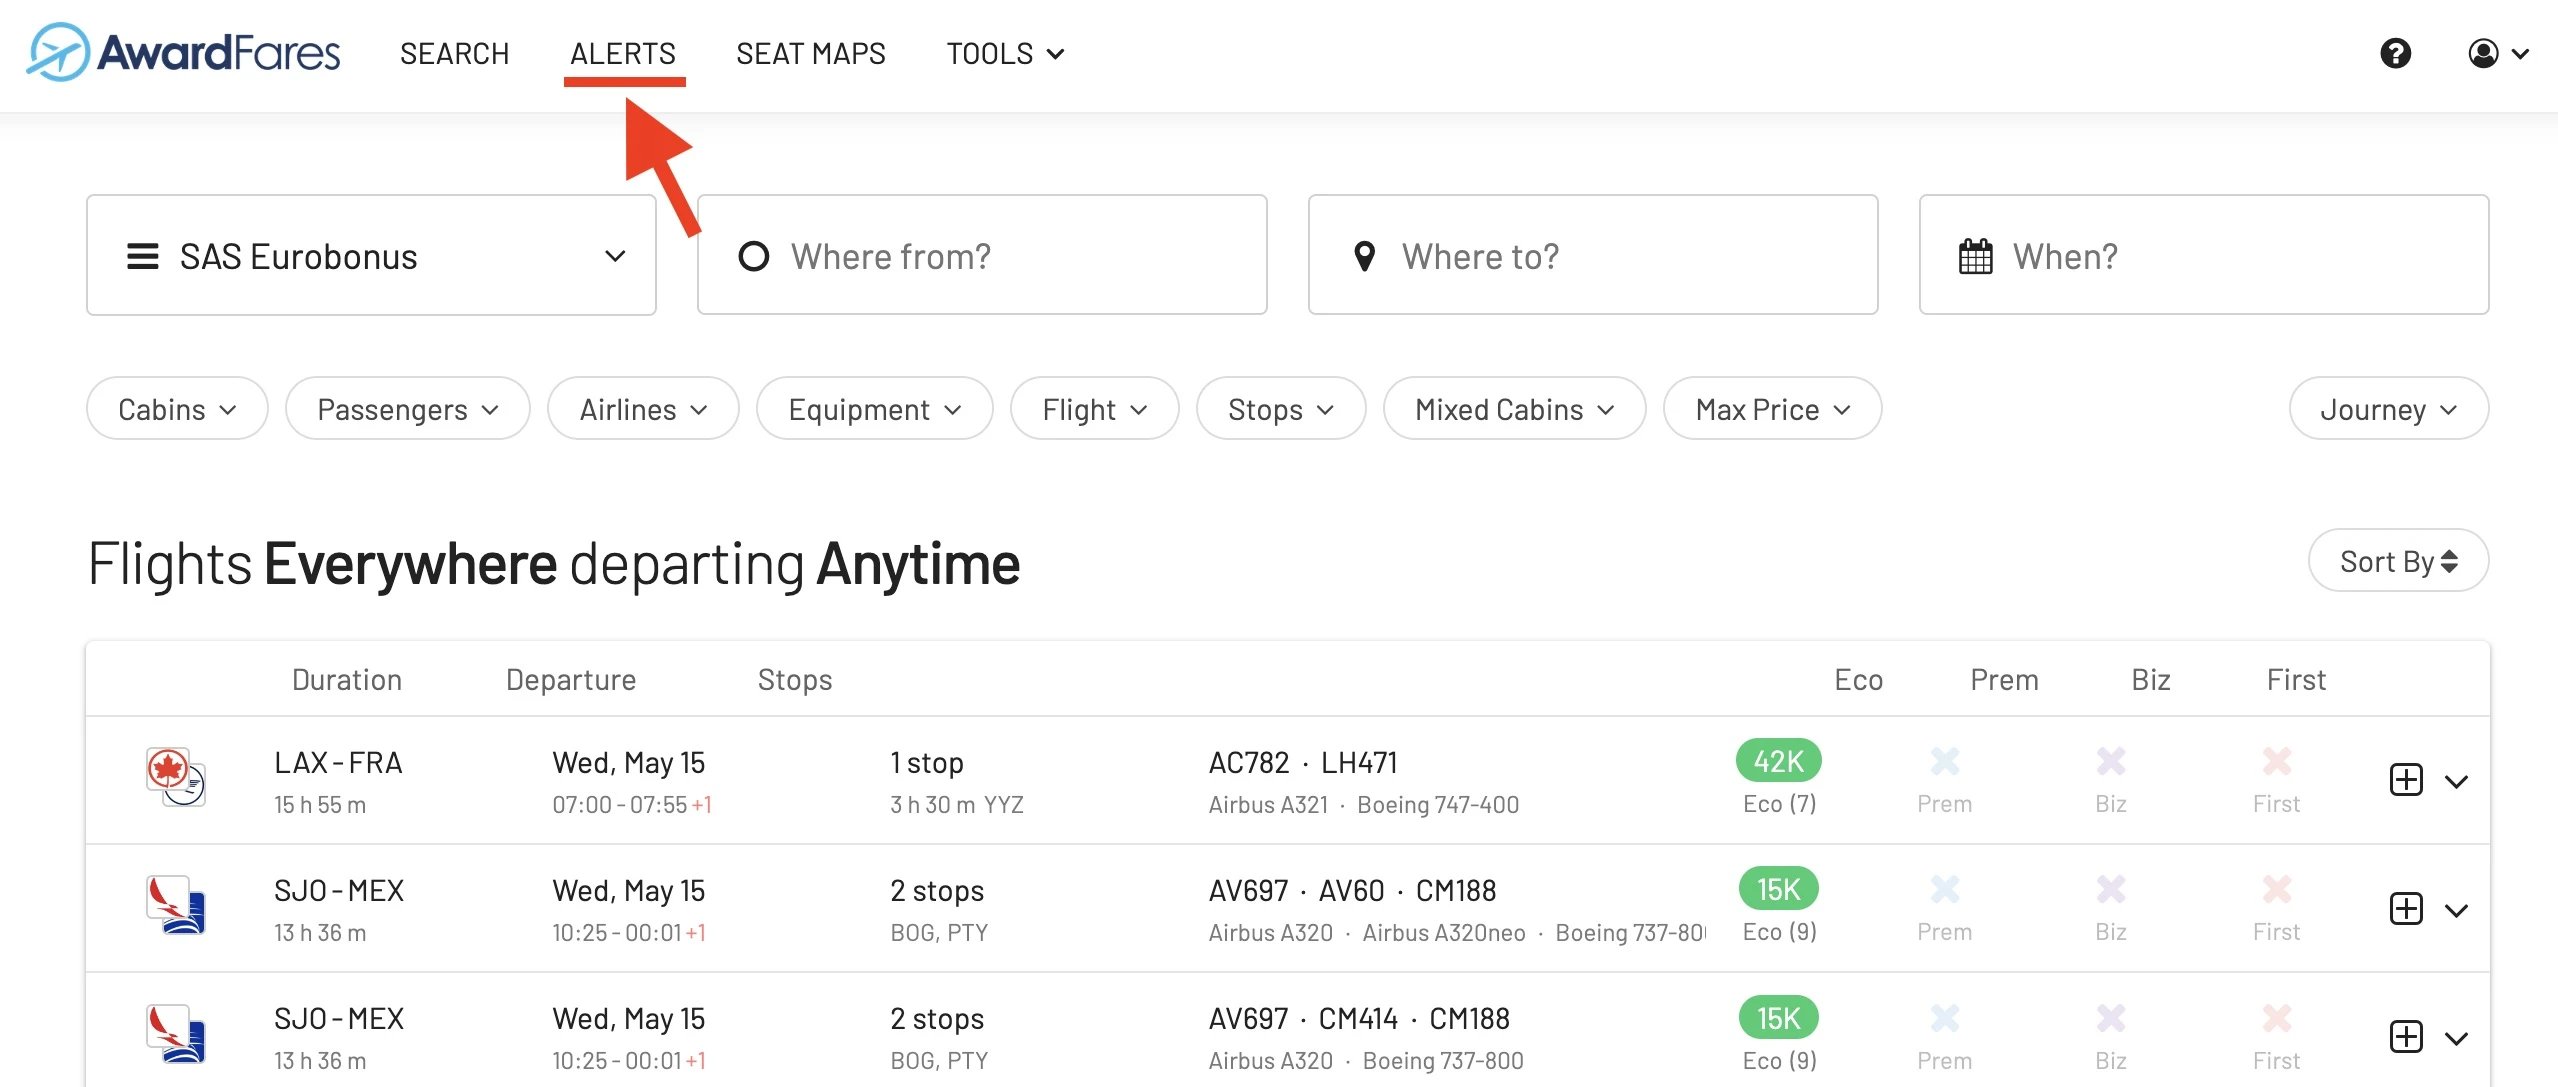Screen dimensions: 2558x1087
Task: Select 15K Eco fare on AV697 CM414 row
Action: point(1778,1018)
